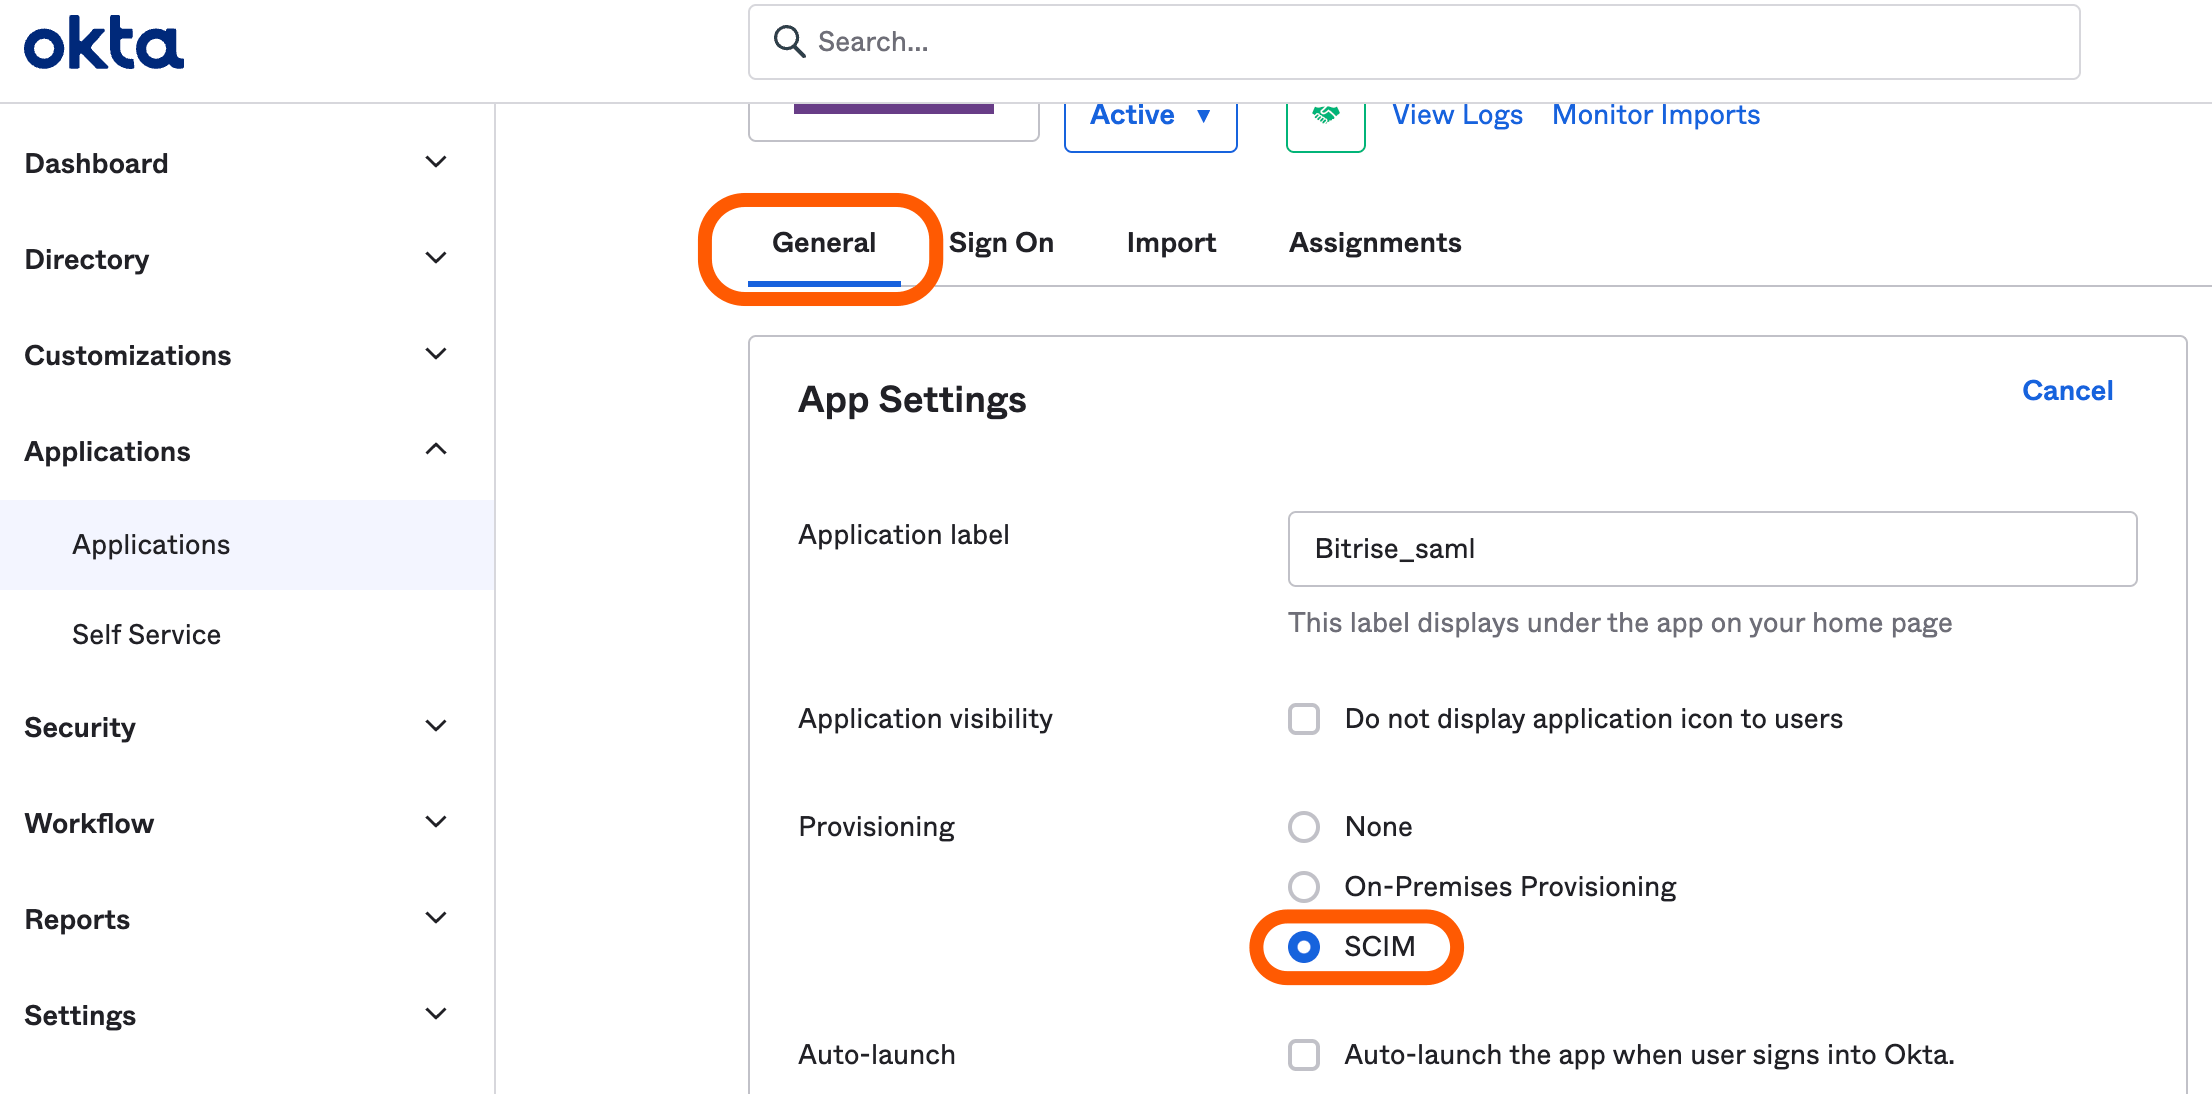The image size is (2212, 1094).
Task: Check 'Do not display application icon' box
Action: point(1304,719)
